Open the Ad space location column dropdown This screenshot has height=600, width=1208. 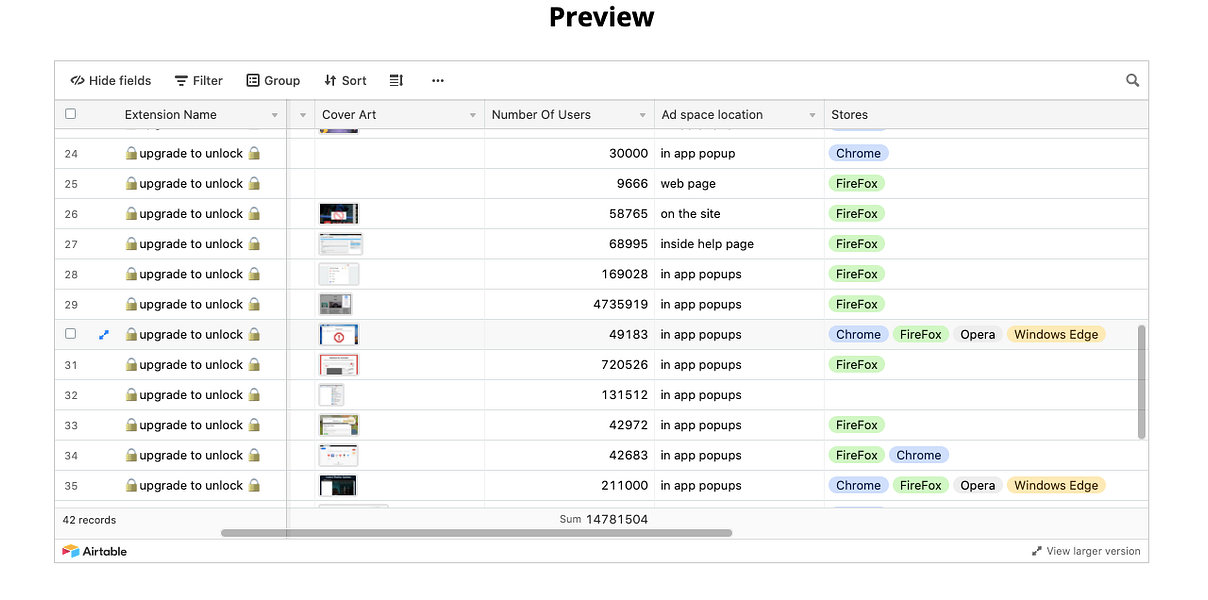813,115
